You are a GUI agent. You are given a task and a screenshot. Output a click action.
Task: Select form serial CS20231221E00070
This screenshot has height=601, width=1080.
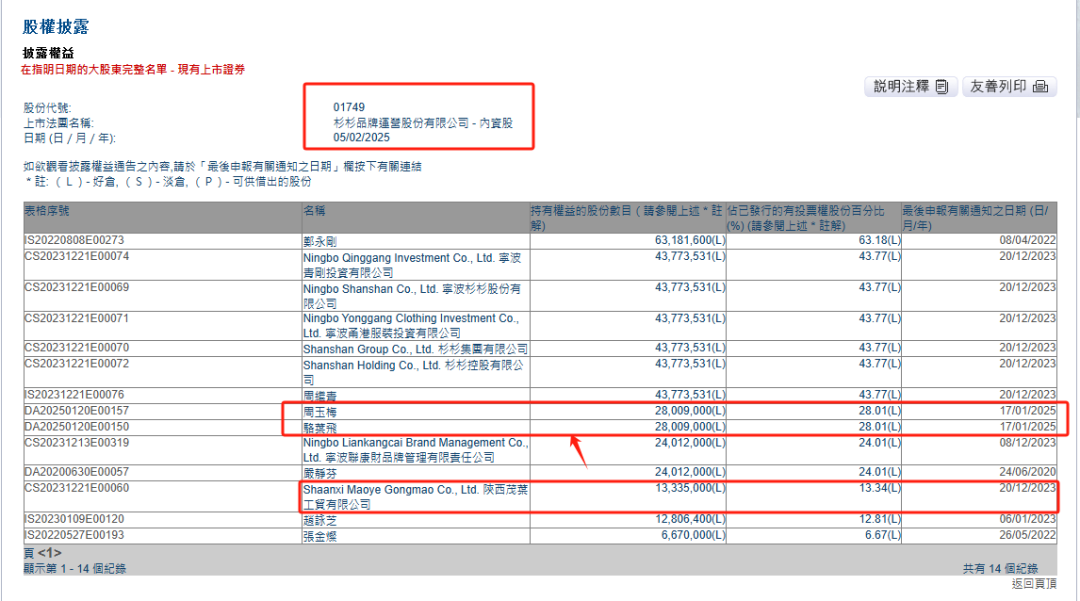click(x=76, y=348)
